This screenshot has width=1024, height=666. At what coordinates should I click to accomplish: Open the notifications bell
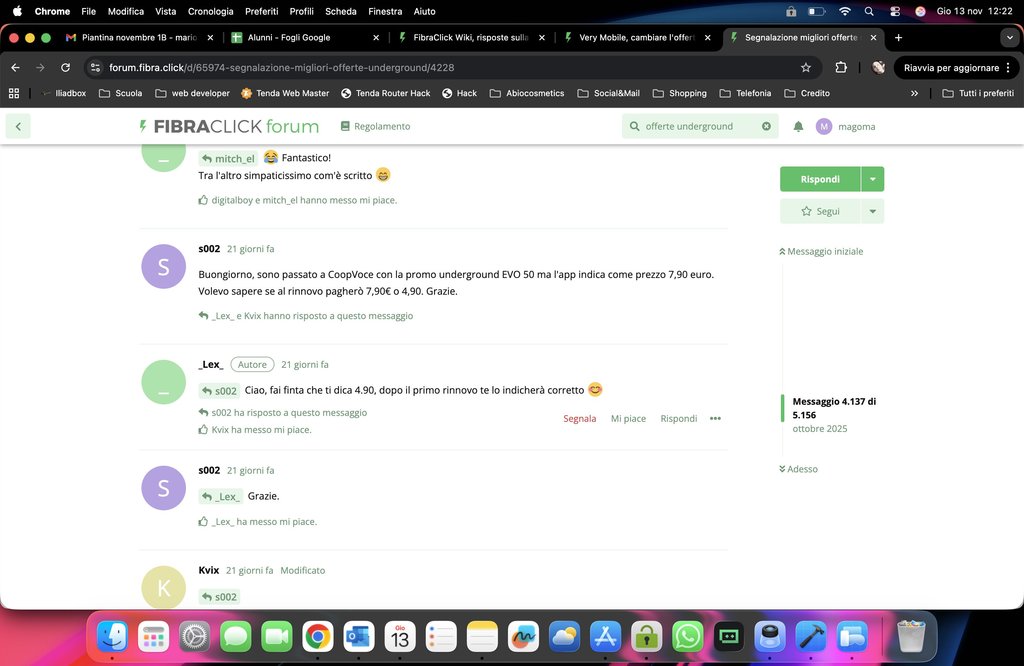[798, 126]
